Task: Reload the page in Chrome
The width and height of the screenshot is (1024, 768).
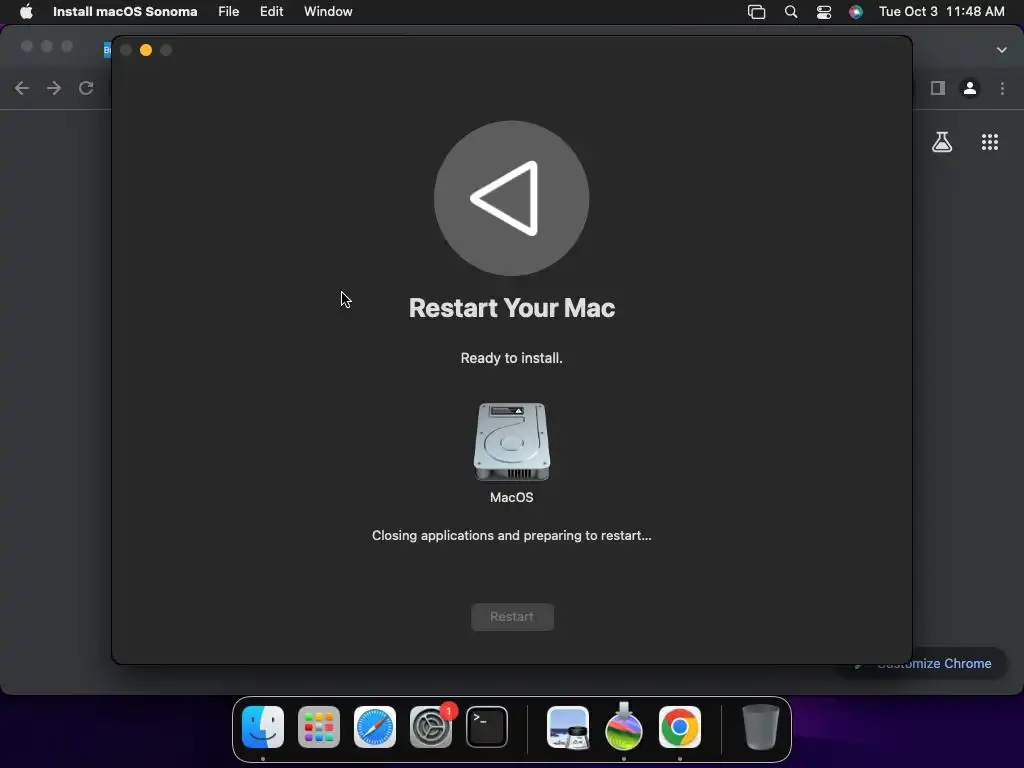Action: (x=86, y=88)
